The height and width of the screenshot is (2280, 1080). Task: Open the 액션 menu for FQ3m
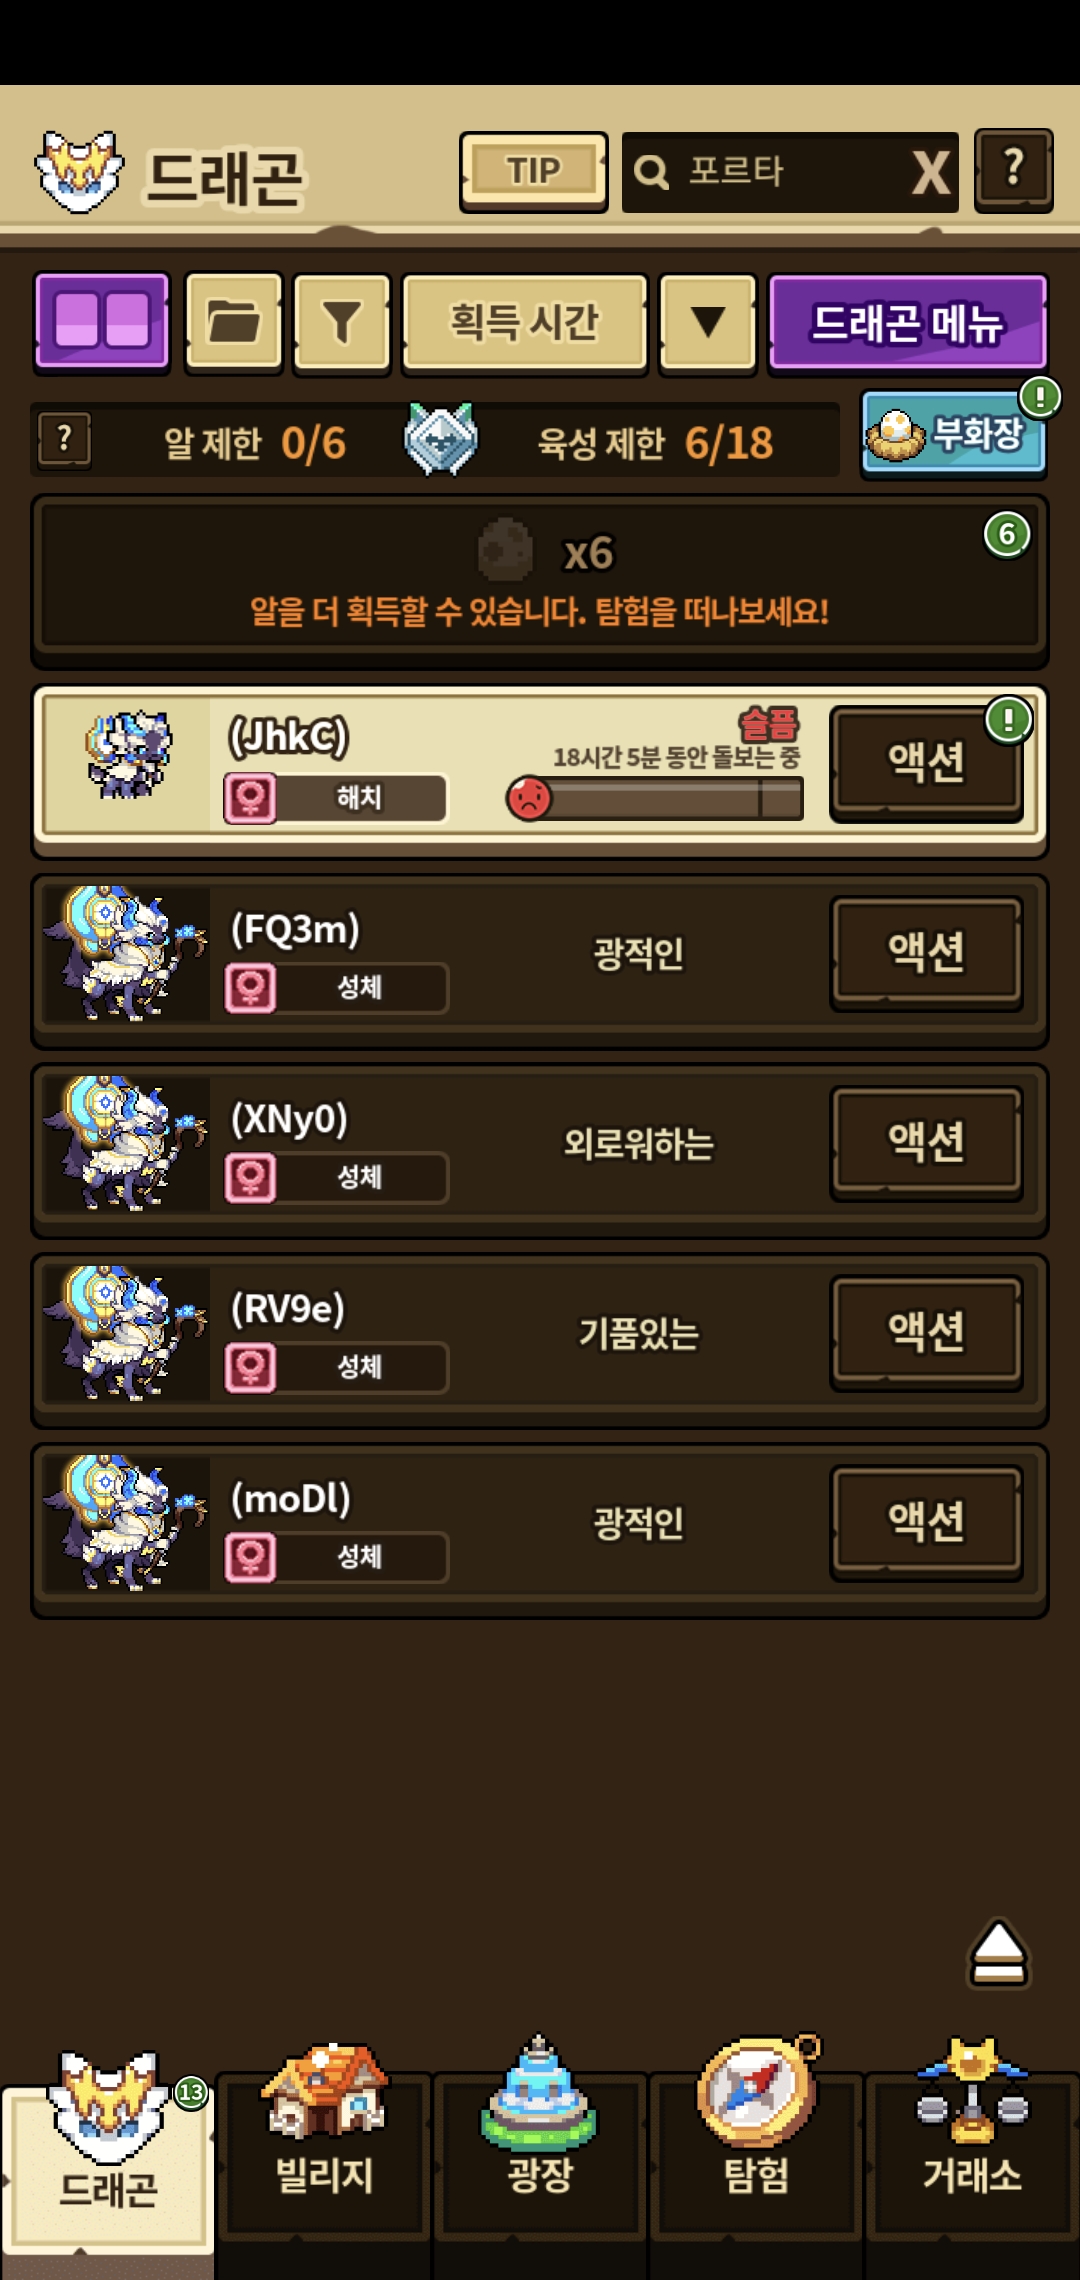click(x=926, y=952)
